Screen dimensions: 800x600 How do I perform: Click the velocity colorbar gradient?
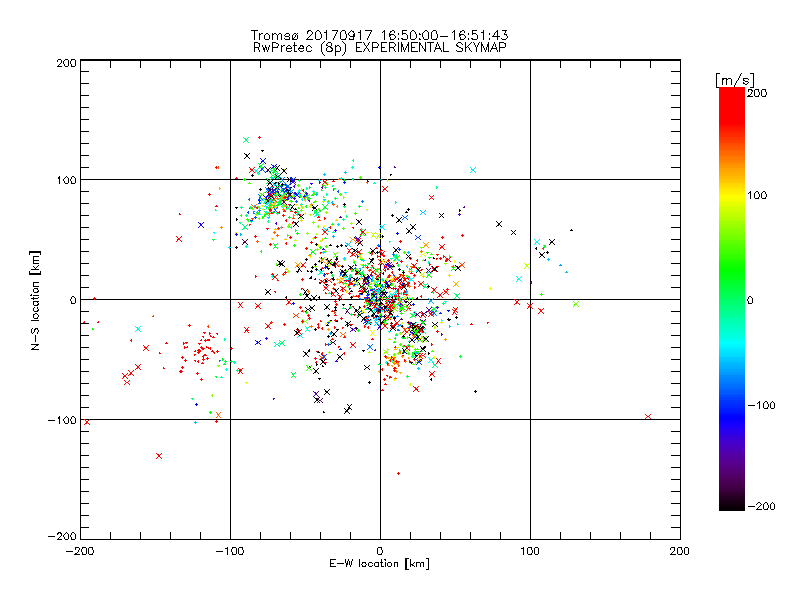point(732,299)
